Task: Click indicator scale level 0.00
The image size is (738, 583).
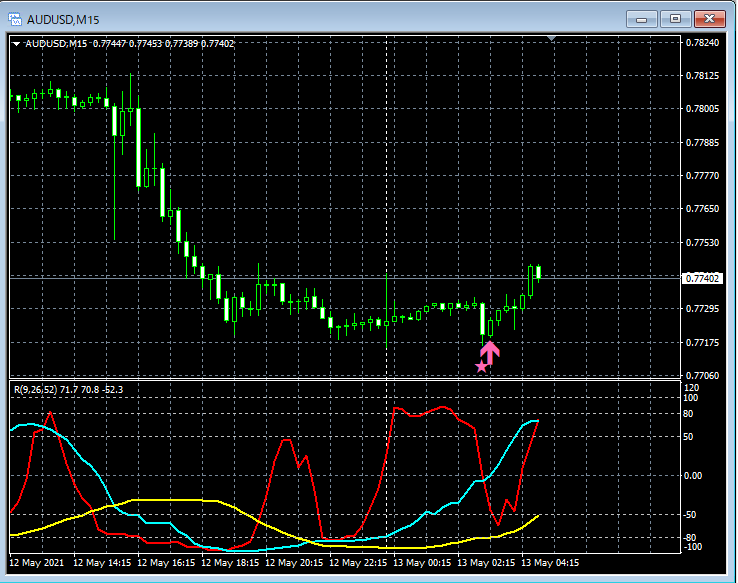Action: pyautogui.click(x=692, y=476)
